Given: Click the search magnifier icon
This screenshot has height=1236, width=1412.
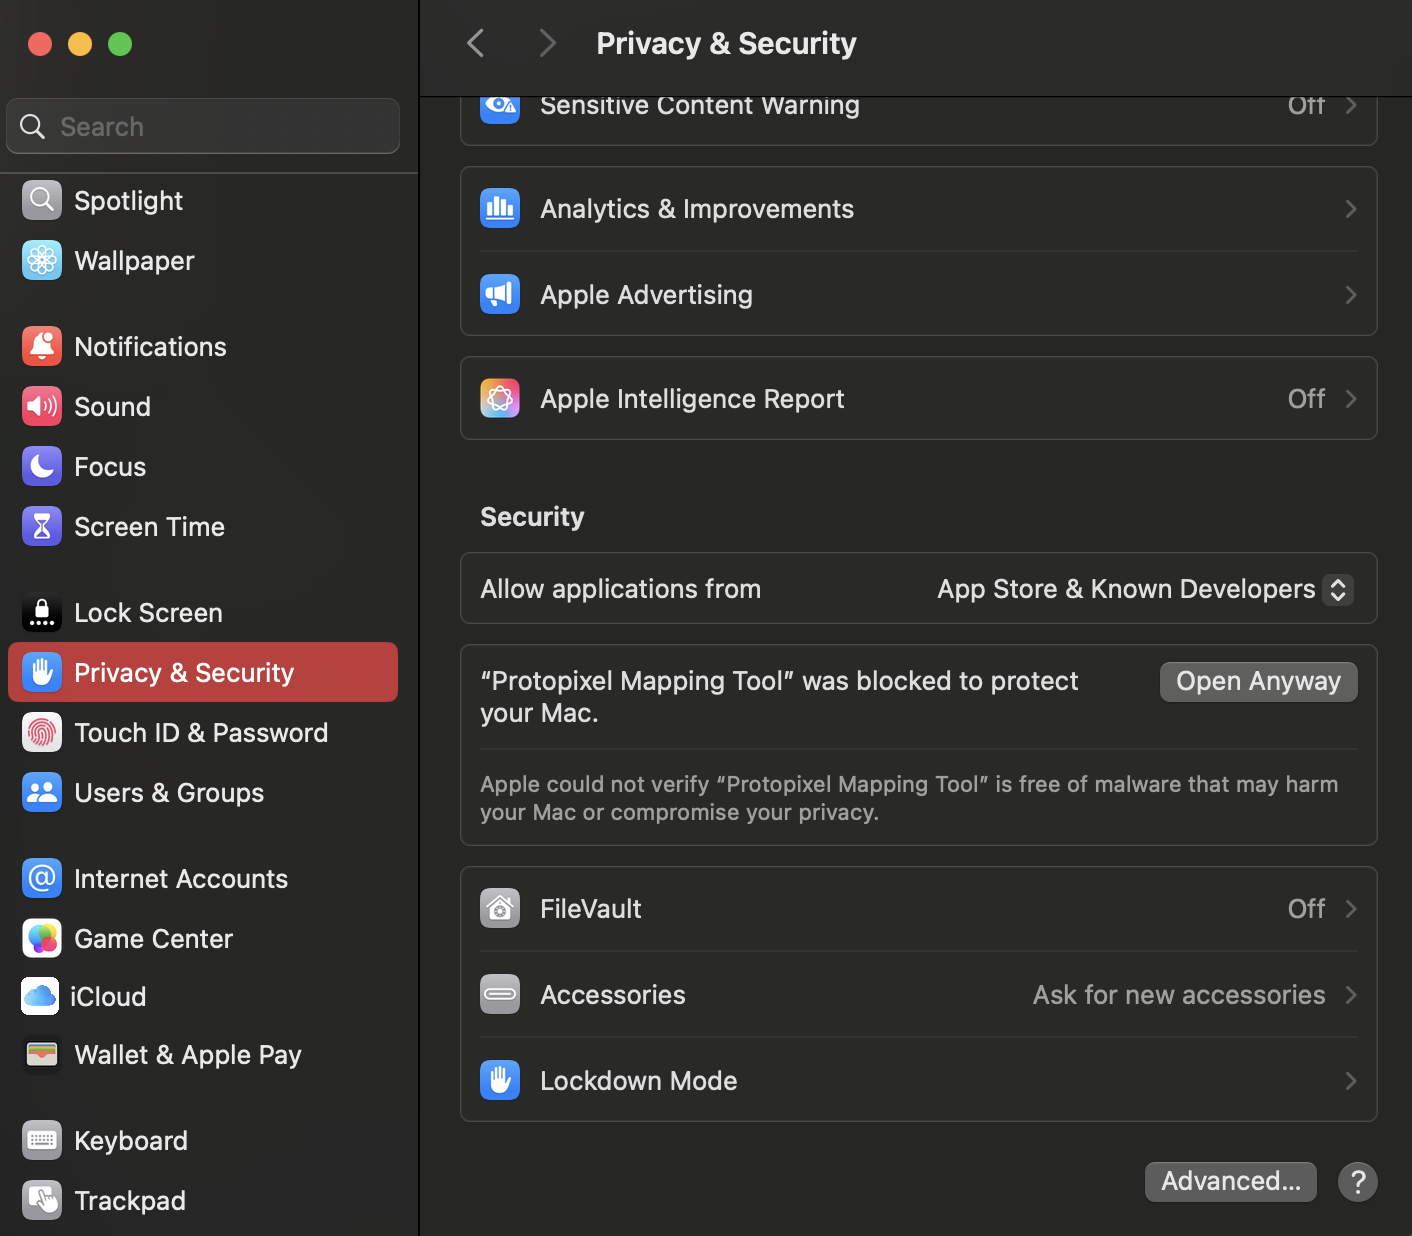Looking at the screenshot, I should click(x=33, y=127).
